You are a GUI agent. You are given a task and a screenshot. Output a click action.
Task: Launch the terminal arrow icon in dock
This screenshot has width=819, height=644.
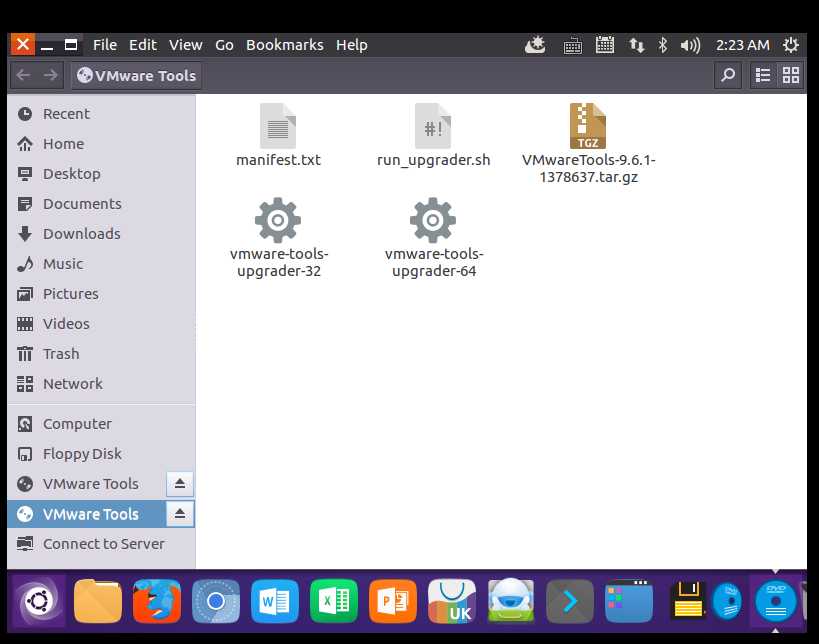click(570, 601)
